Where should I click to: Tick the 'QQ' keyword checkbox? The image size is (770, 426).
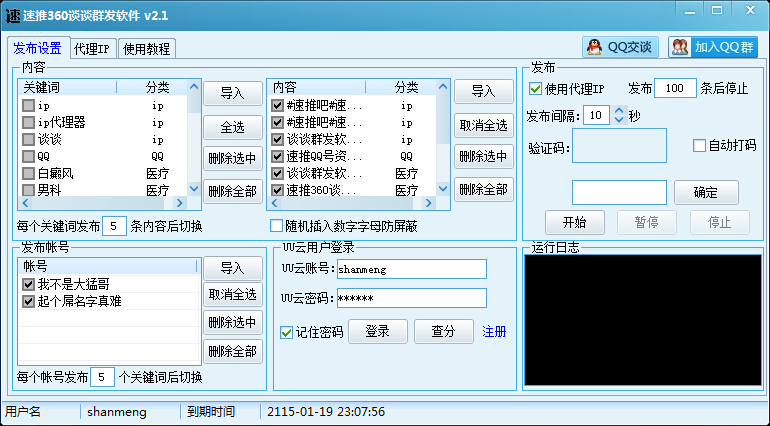coord(28,156)
